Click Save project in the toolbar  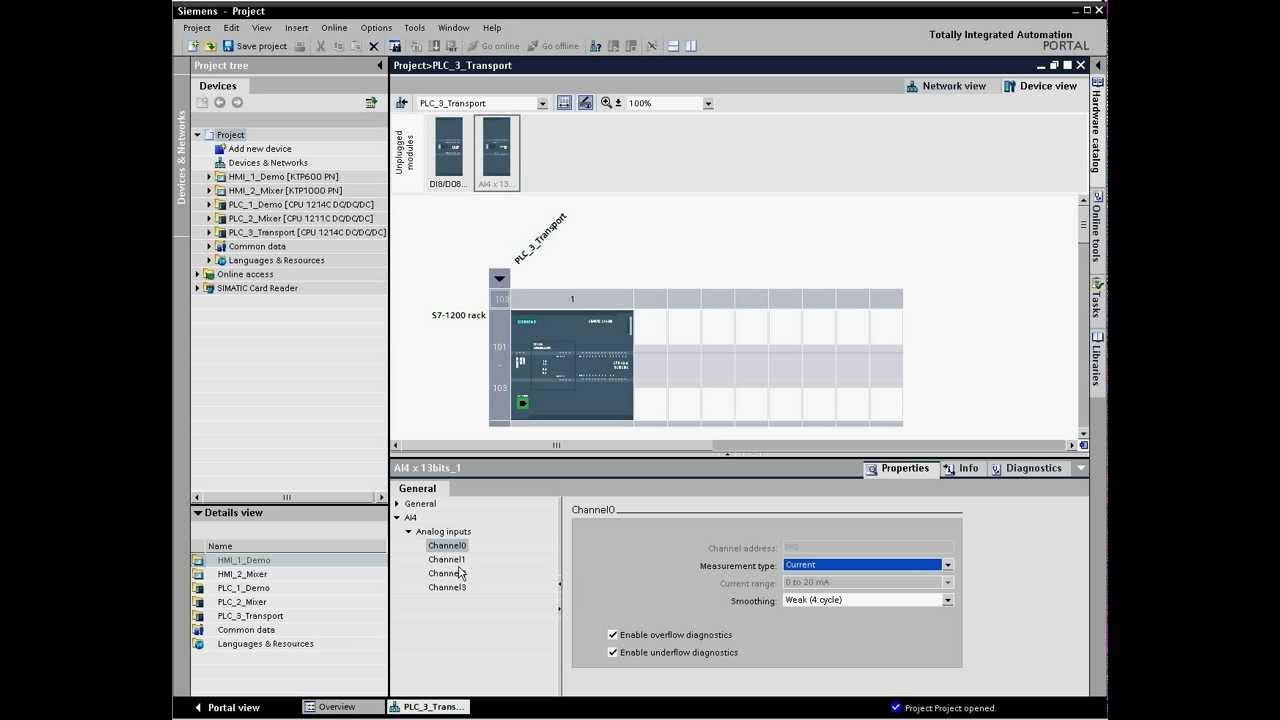click(254, 46)
